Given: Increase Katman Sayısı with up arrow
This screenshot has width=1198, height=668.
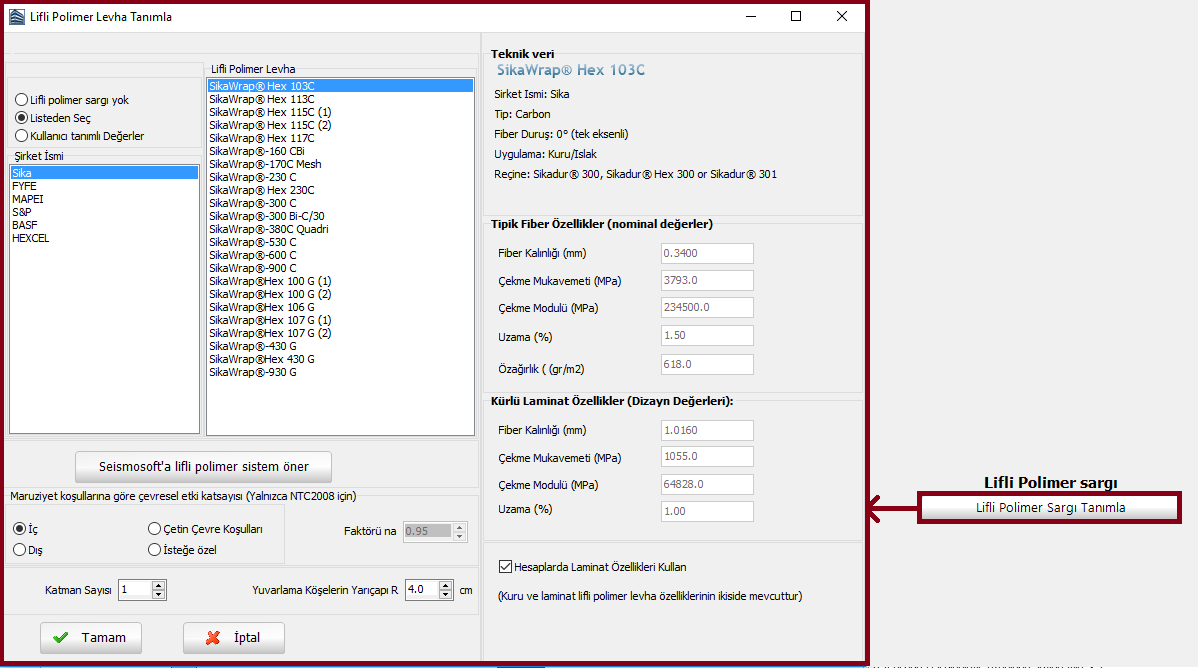Looking at the screenshot, I should click(158, 585).
